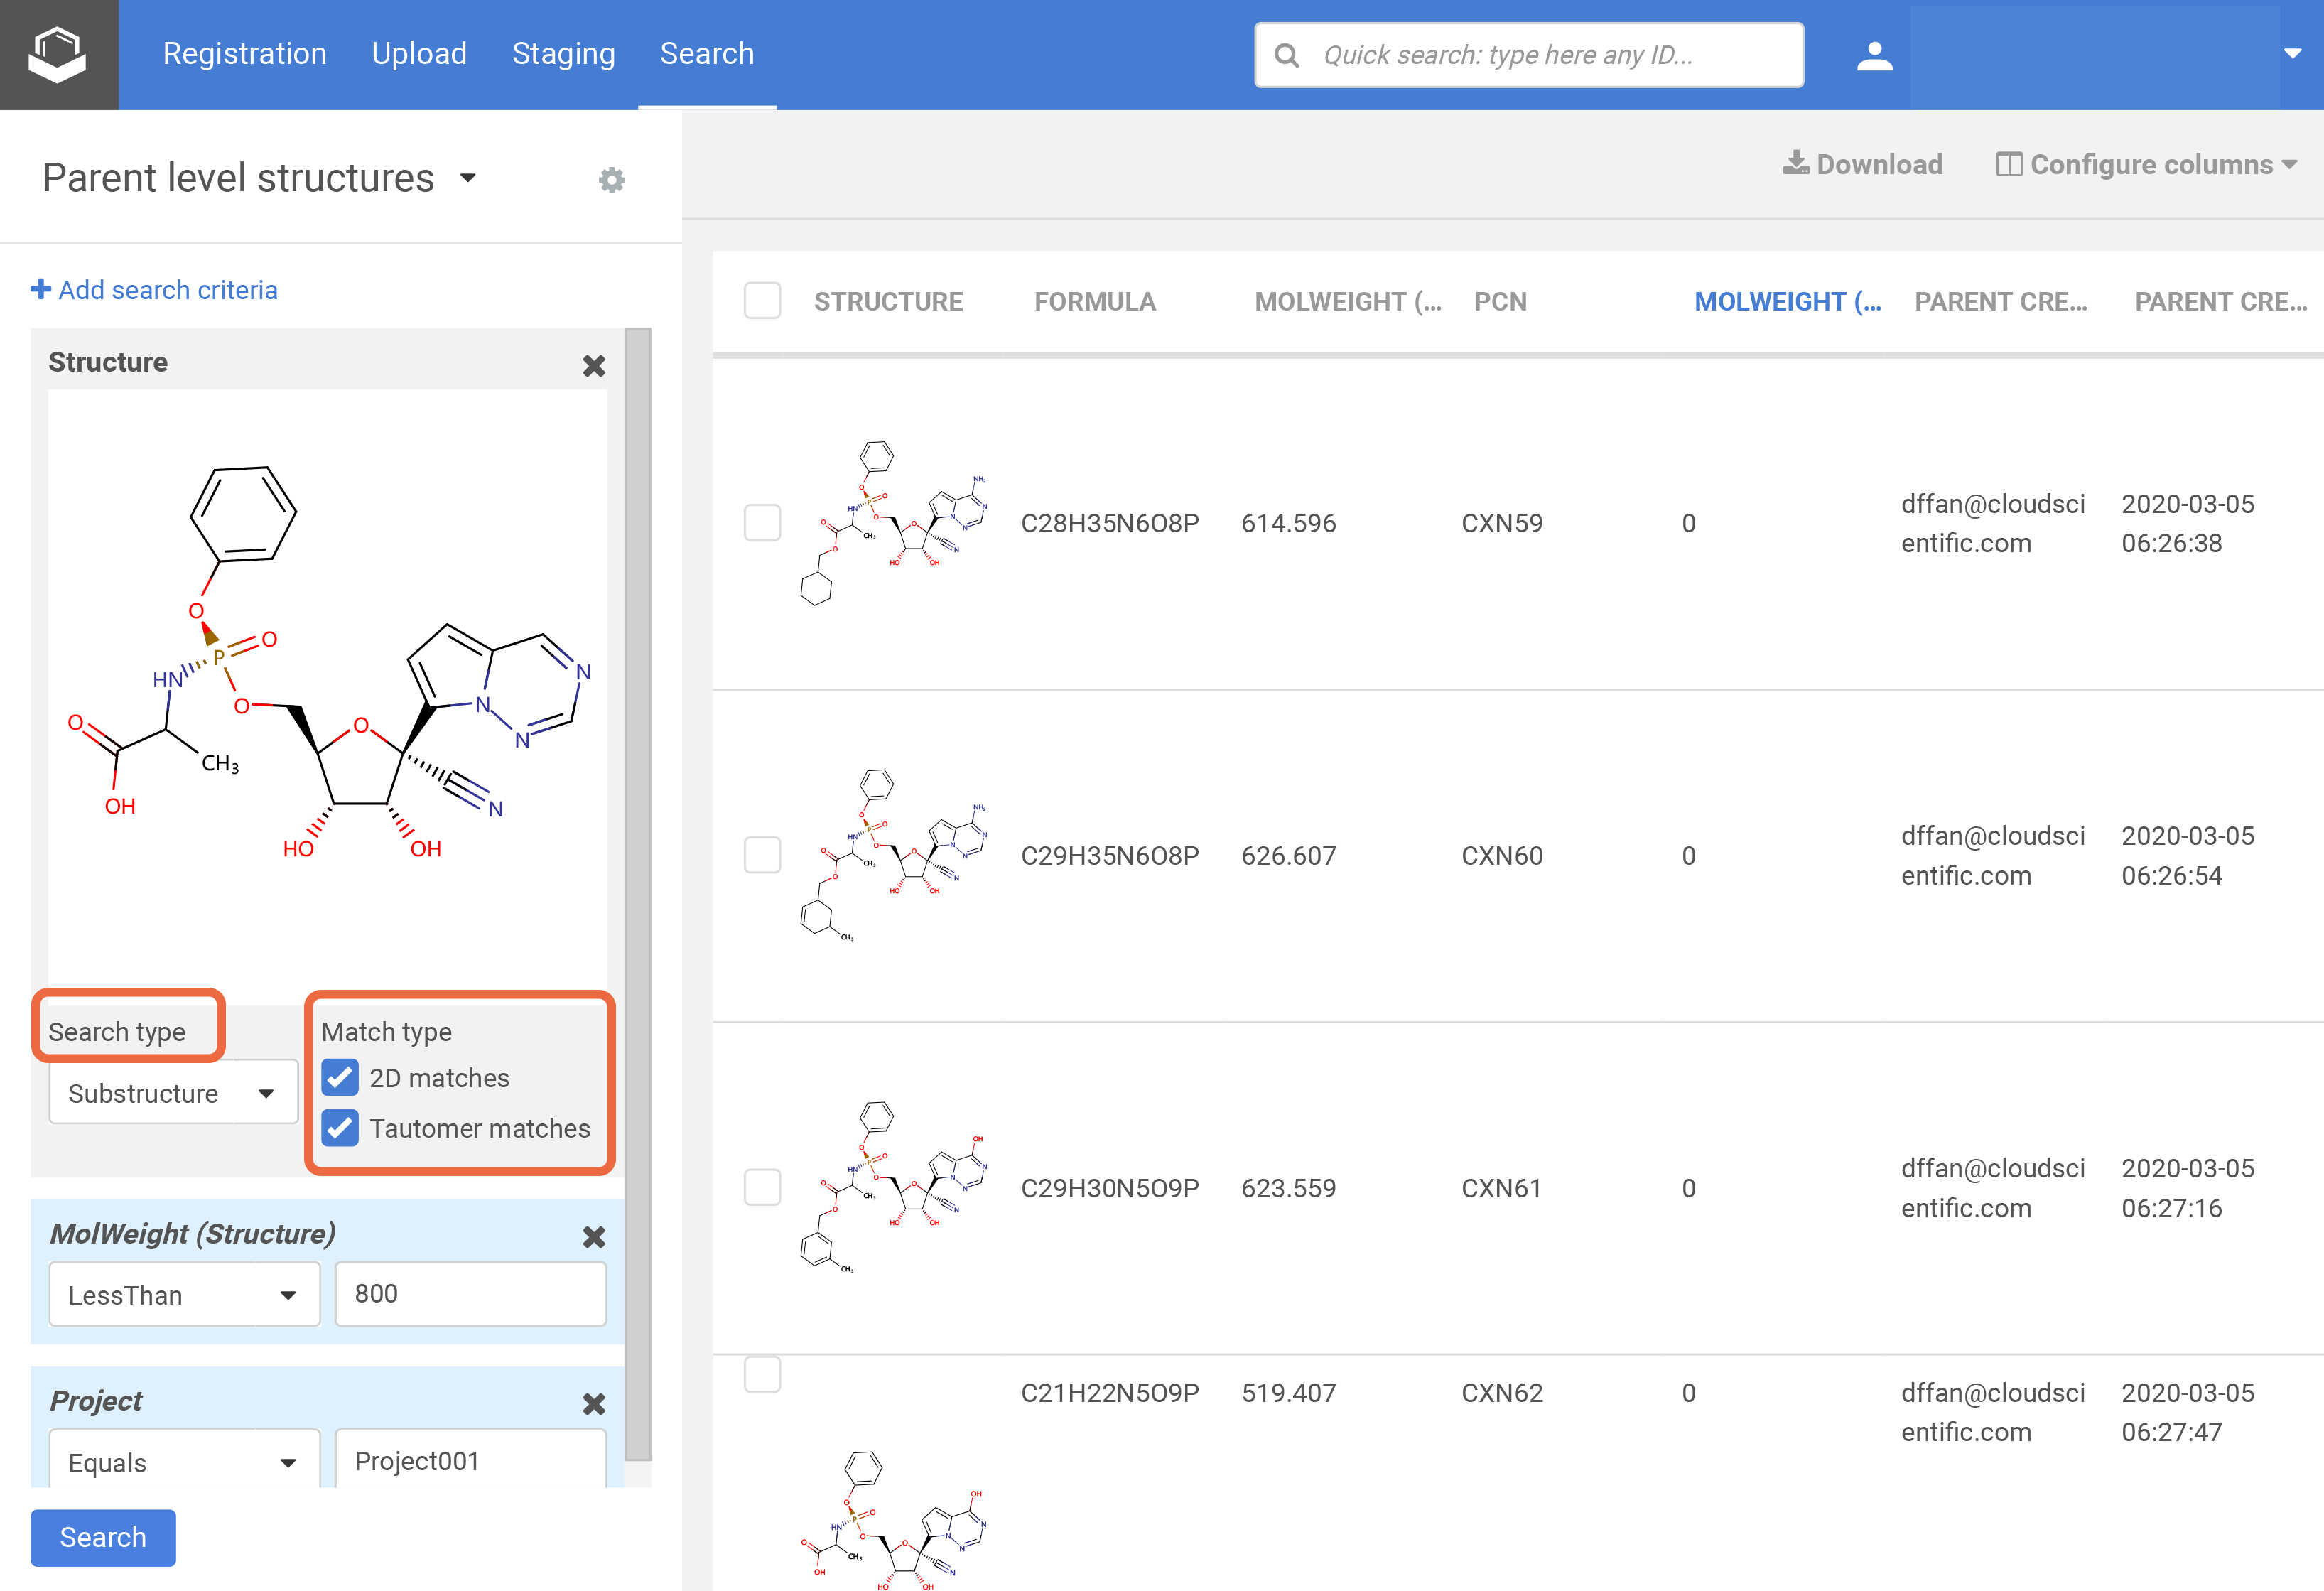Click the app logo icon
This screenshot has height=1591, width=2324.
click(x=58, y=54)
